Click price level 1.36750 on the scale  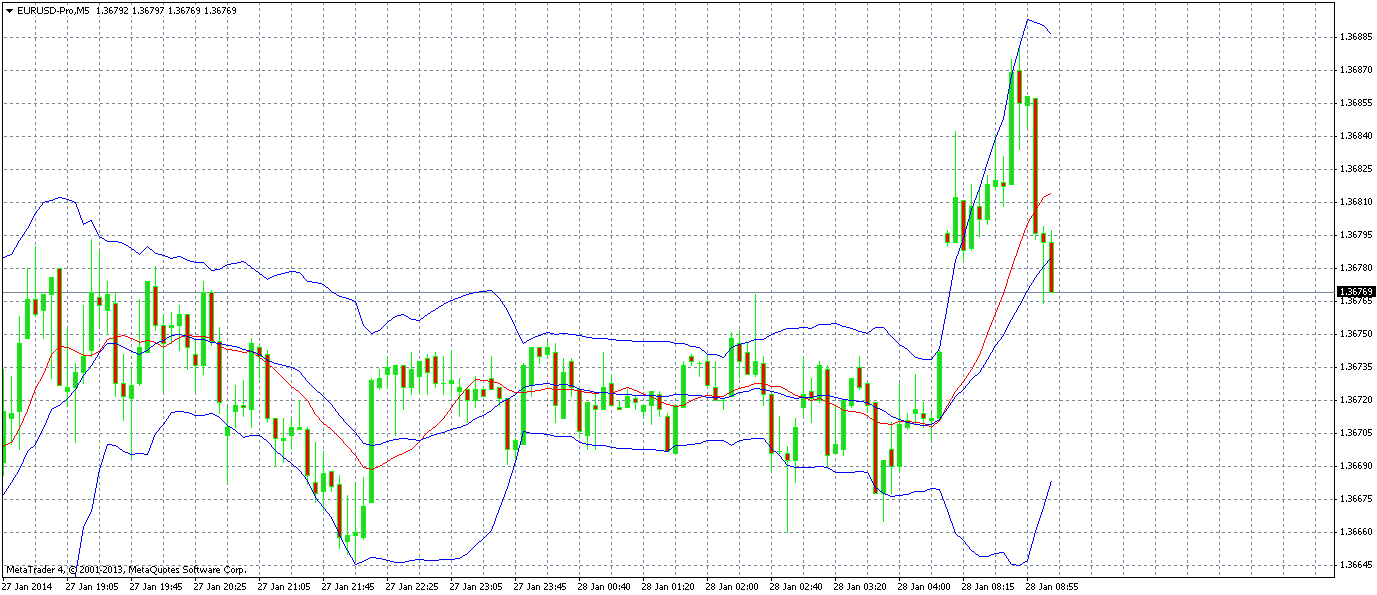pos(1355,334)
